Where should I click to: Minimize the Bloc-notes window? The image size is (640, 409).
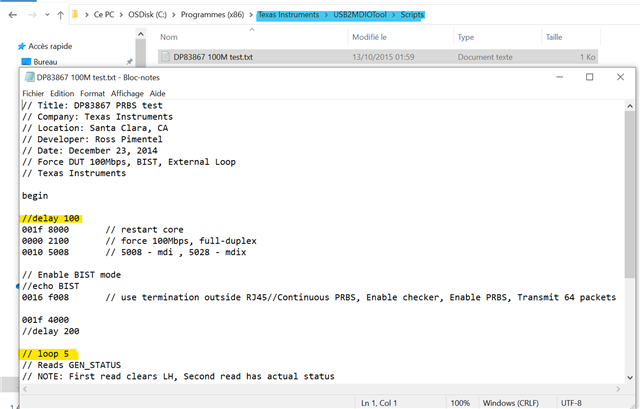click(560, 77)
